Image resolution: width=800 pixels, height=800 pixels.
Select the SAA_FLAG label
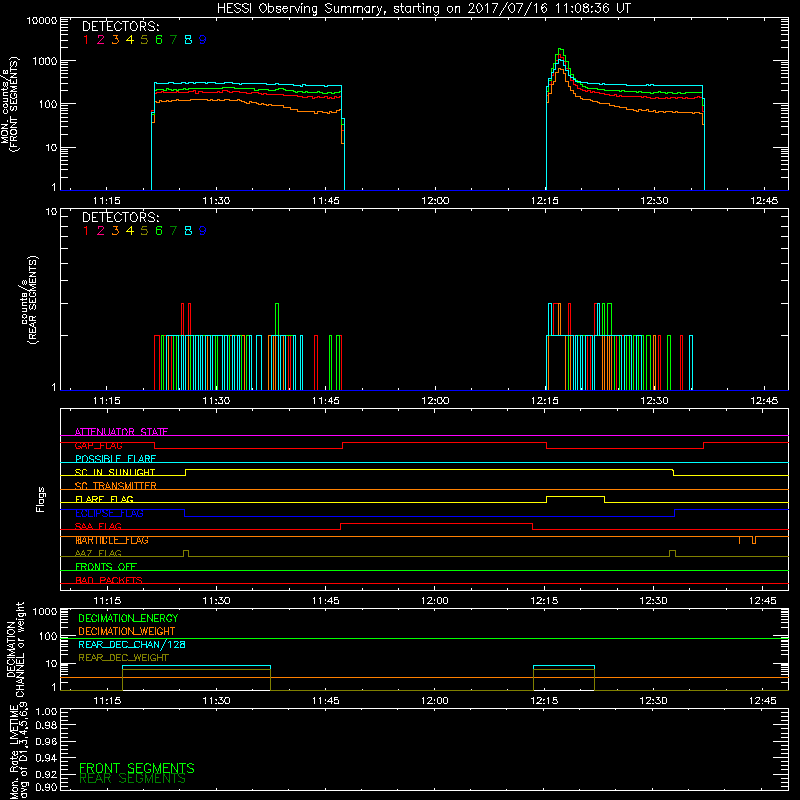(x=98, y=526)
